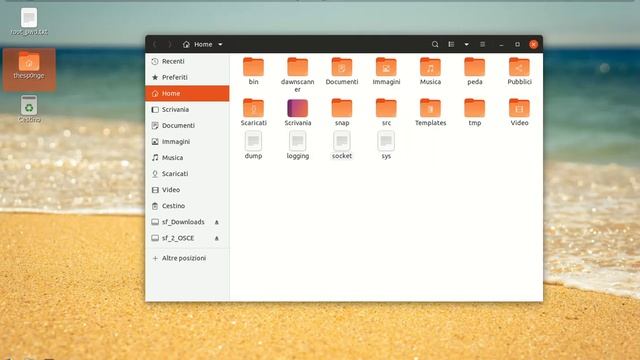The image size is (640, 360).
Task: Select Home in the sidebar
Action: coord(187,93)
